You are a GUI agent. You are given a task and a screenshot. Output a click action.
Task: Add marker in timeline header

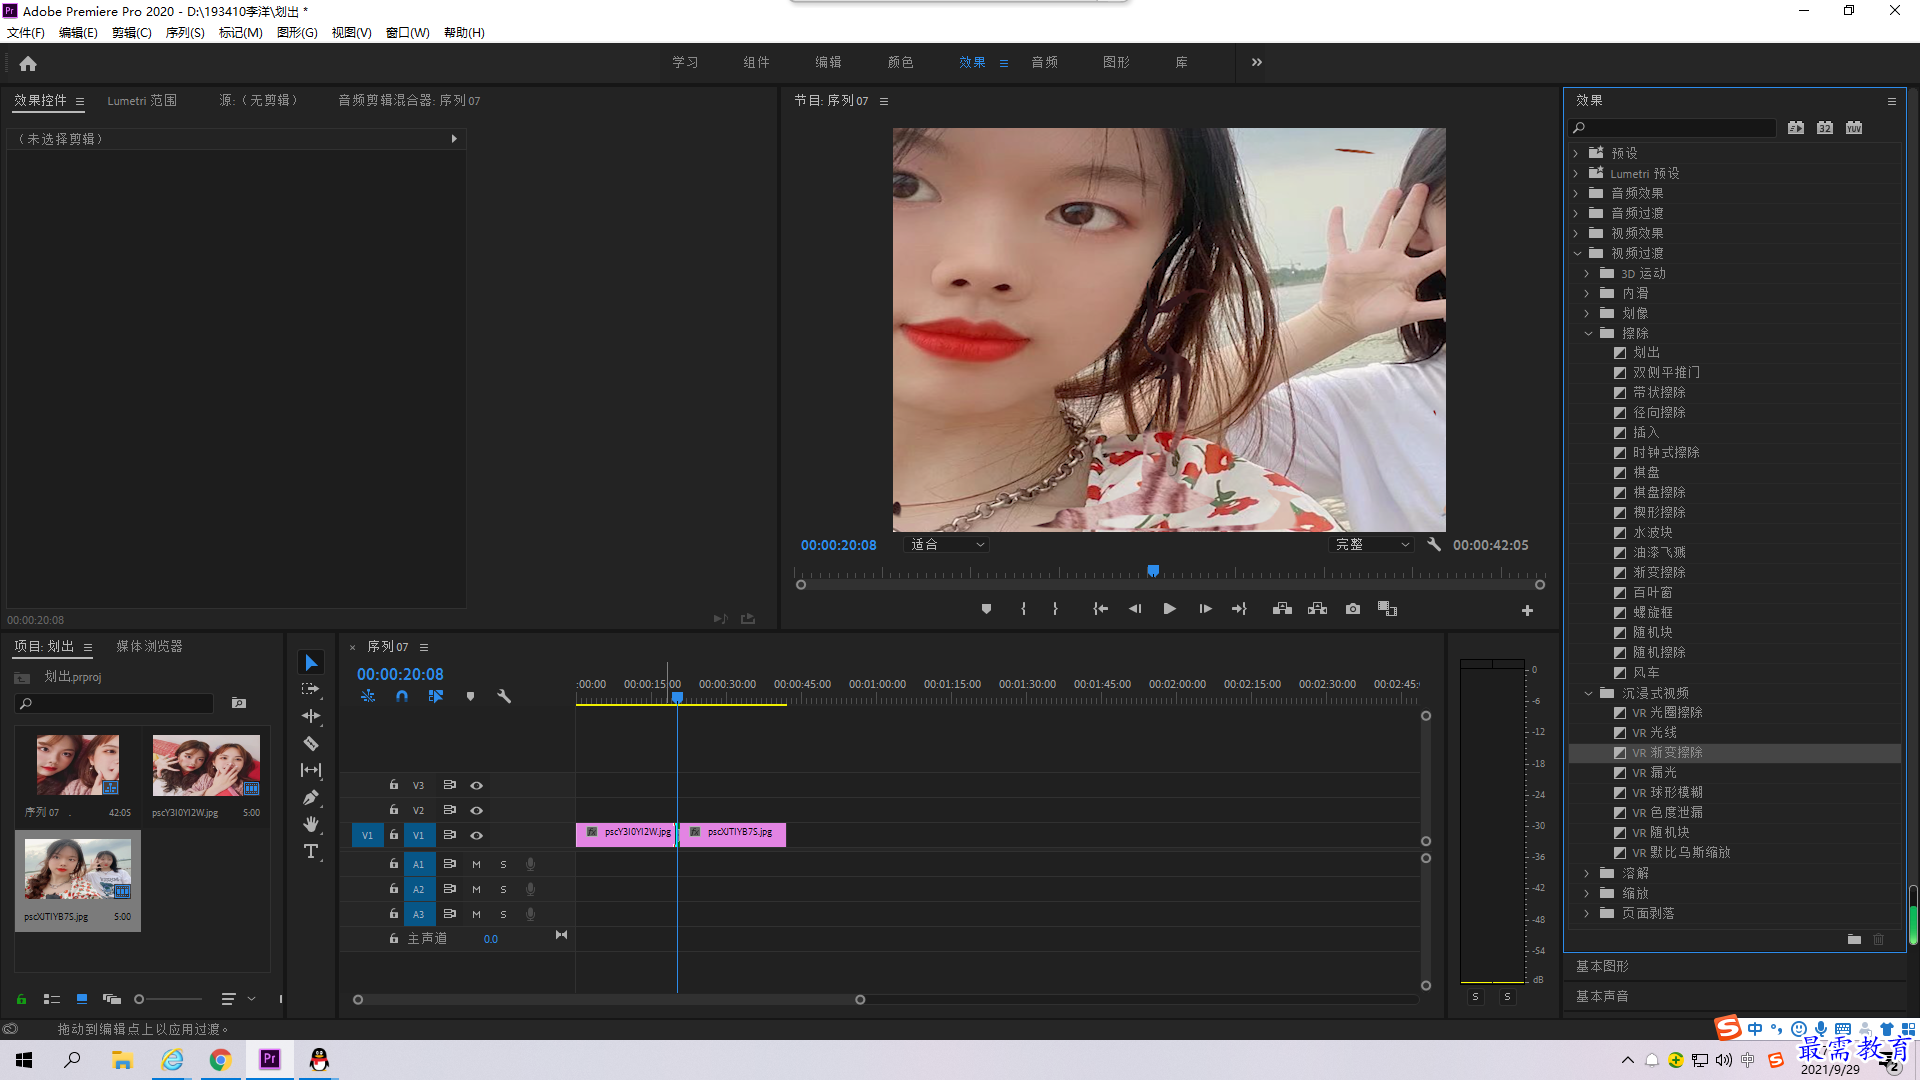point(470,696)
